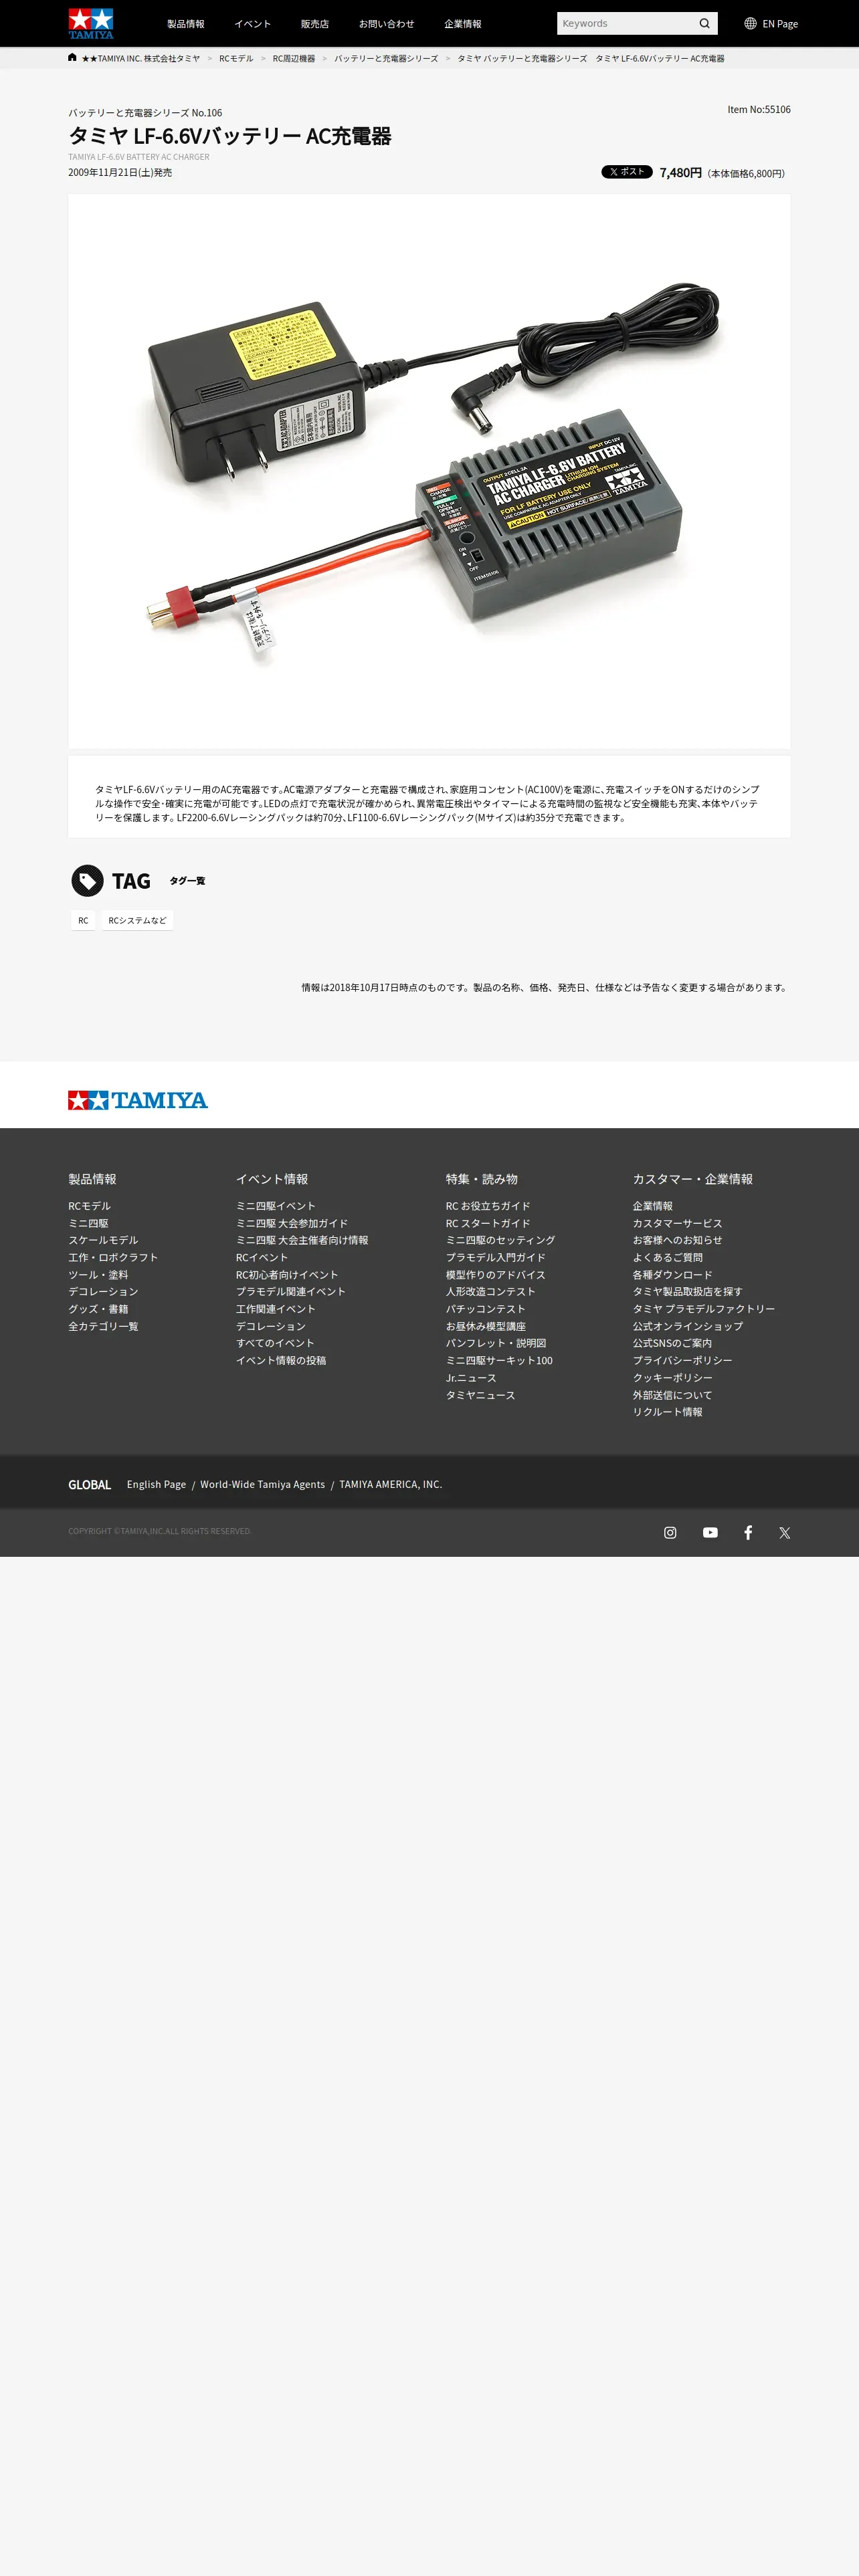Click the Keywords search field
Screen dimensions: 859x2576
[x=626, y=23]
